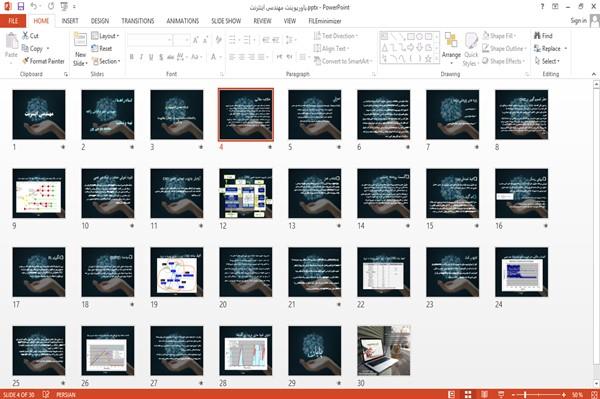The width and height of the screenshot is (600, 399).
Task: Toggle Underline formatting
Action: (151, 57)
